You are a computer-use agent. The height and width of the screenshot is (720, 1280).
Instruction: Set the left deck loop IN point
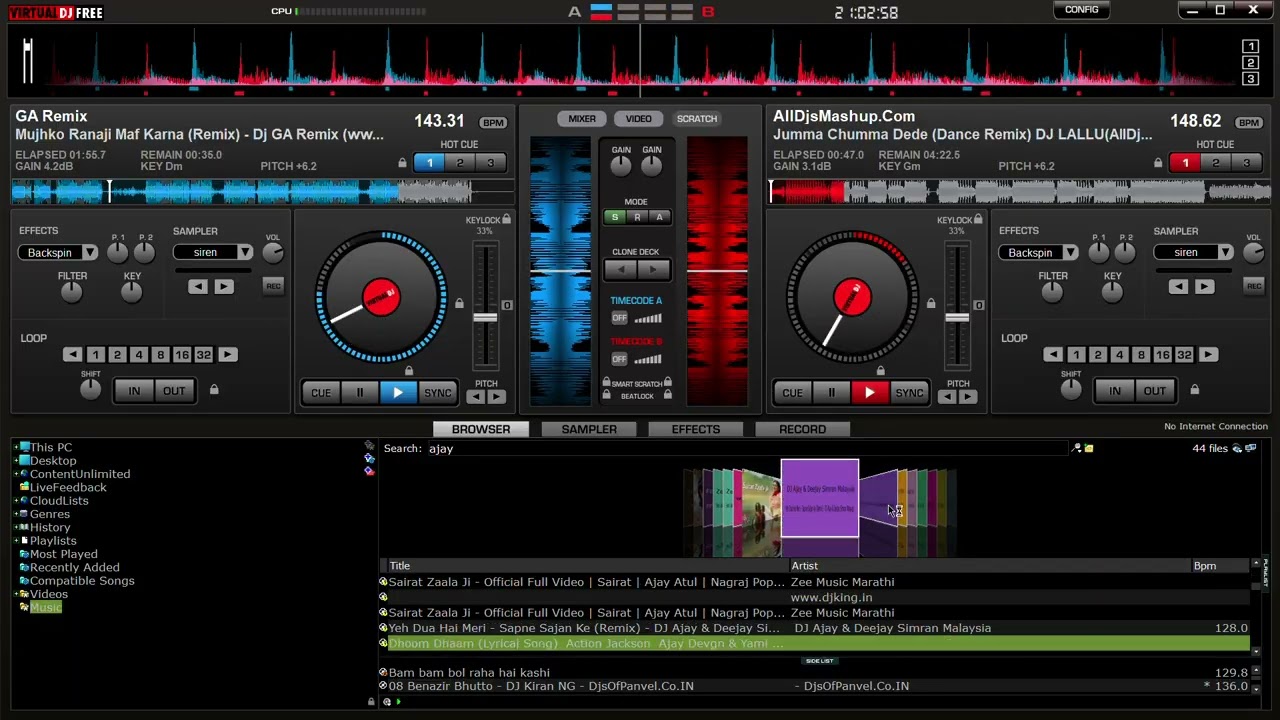click(134, 391)
